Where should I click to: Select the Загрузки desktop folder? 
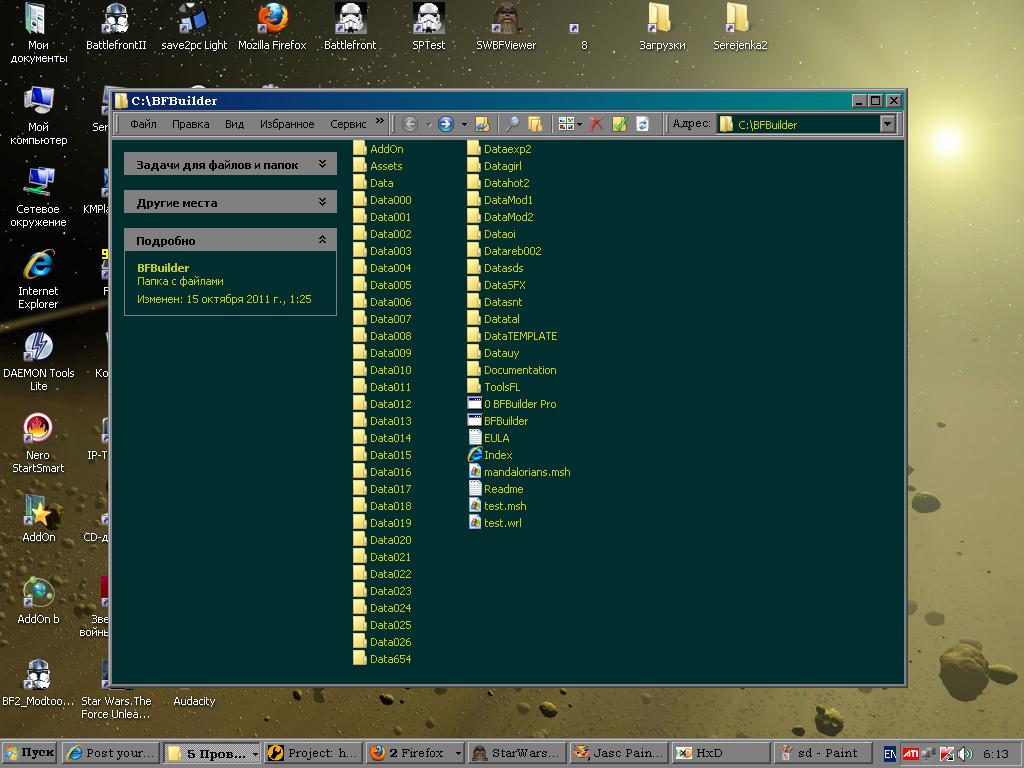662,27
